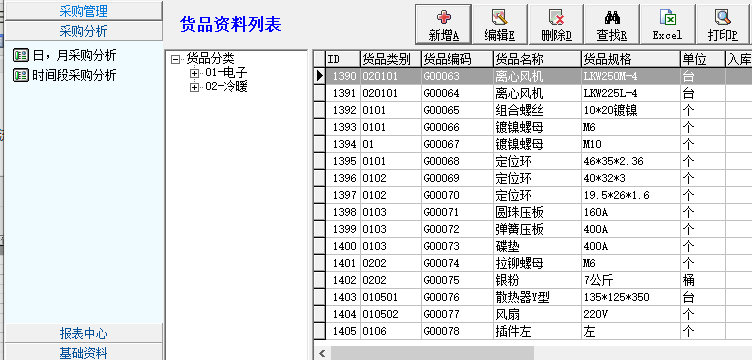
Task: Click the 10*20镀镍 specification cell
Action: click(631, 110)
